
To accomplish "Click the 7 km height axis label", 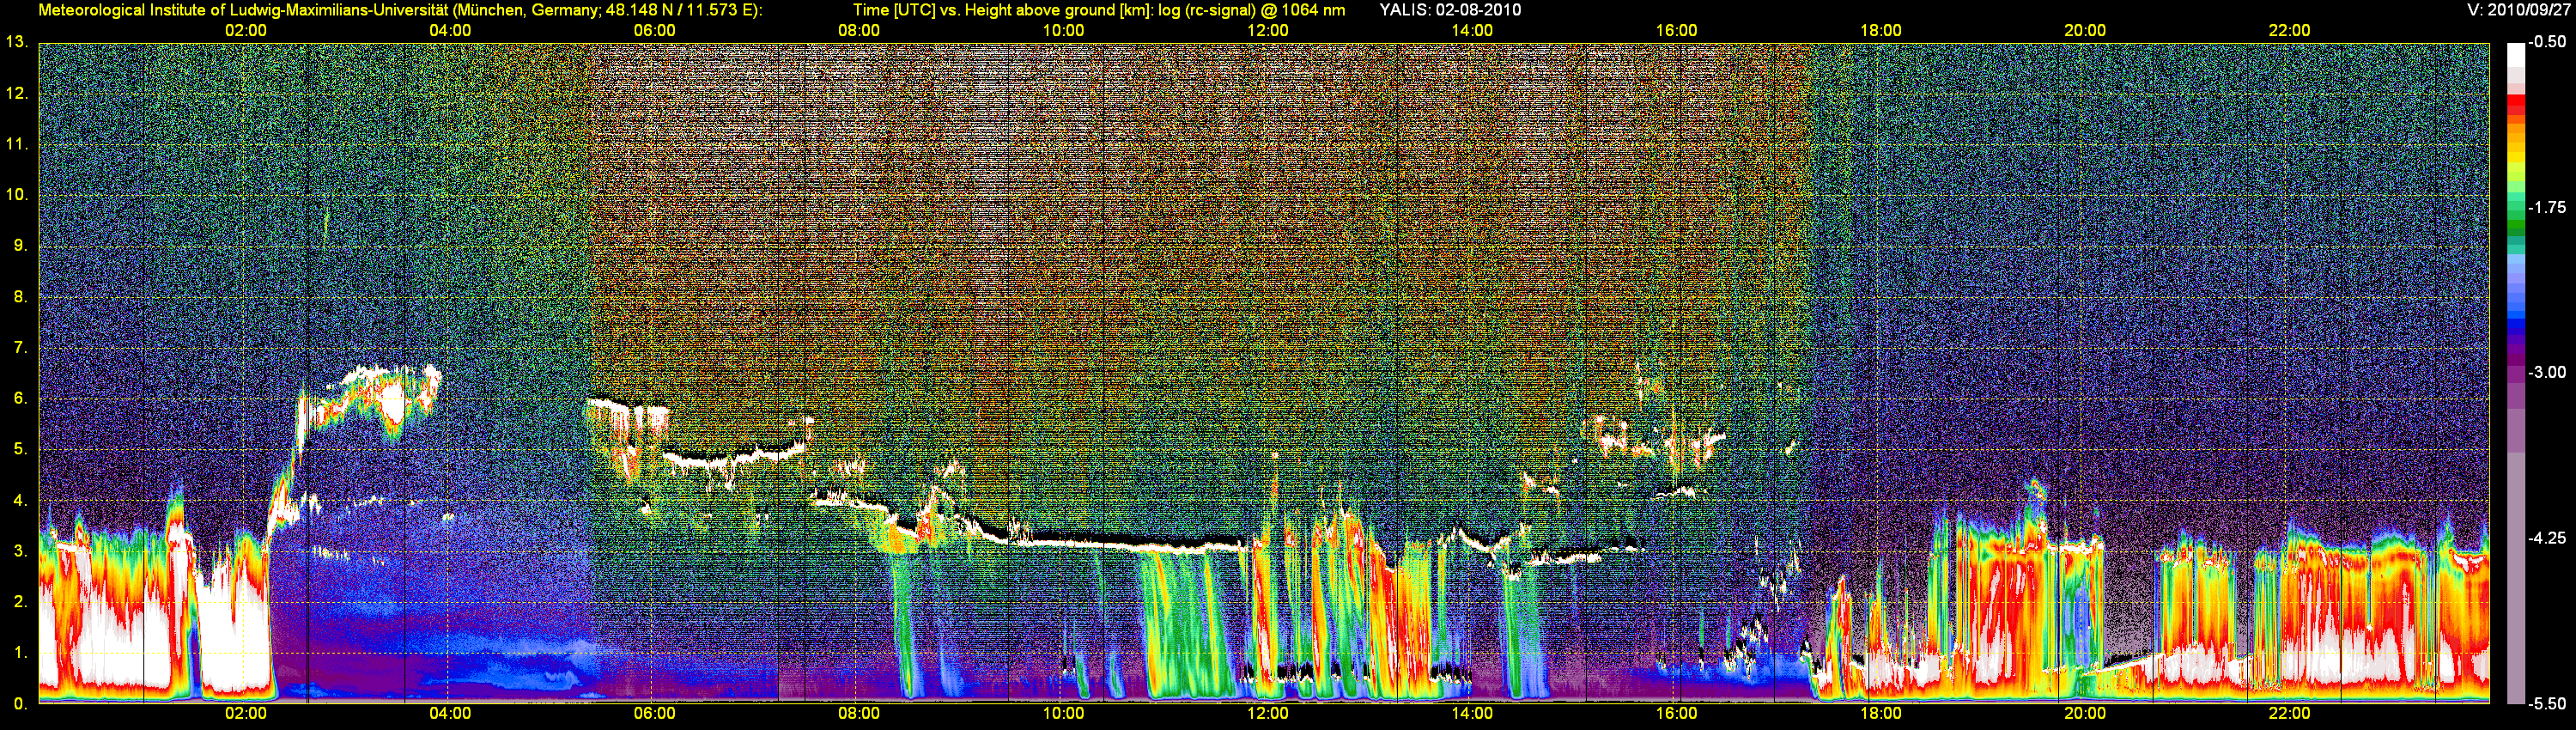I will tap(20, 348).
